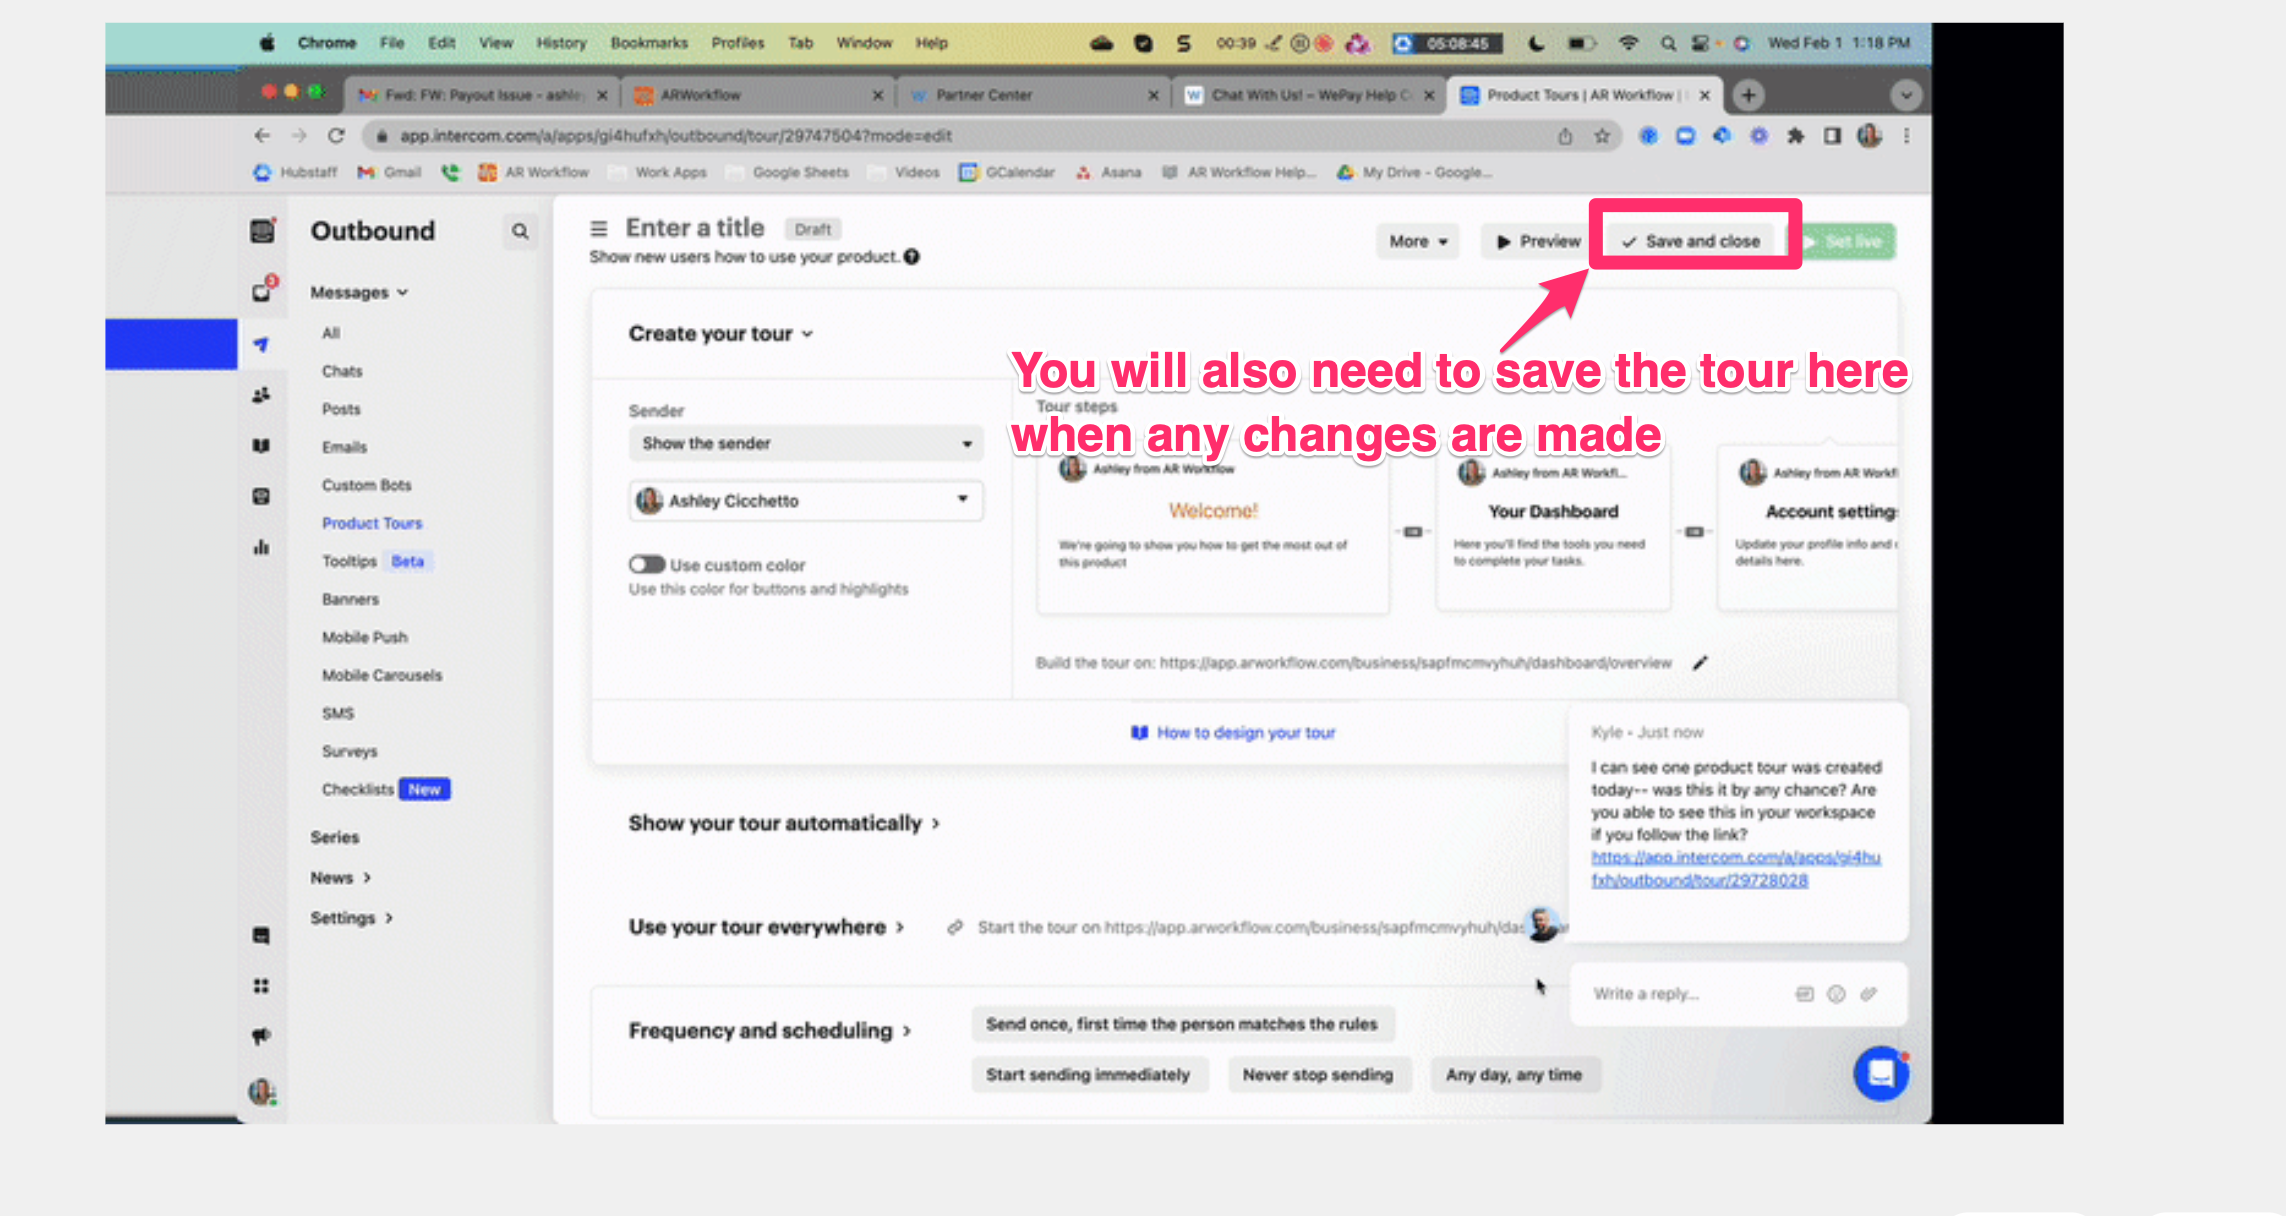
Task: Open the Chrome extensions puzzle icon
Action: [x=1796, y=136]
